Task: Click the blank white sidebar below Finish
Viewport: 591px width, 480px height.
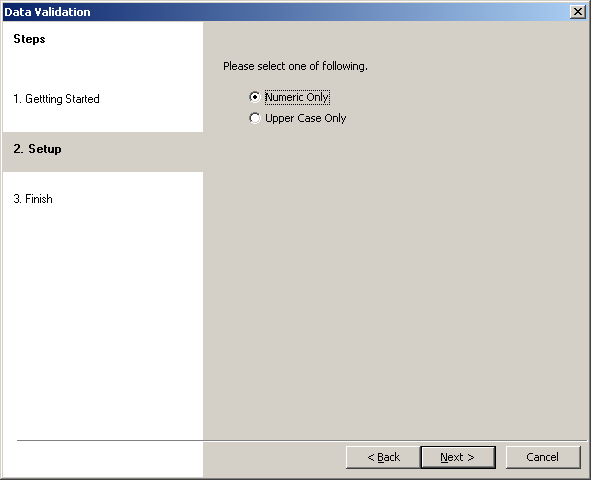Action: pyautogui.click(x=103, y=320)
